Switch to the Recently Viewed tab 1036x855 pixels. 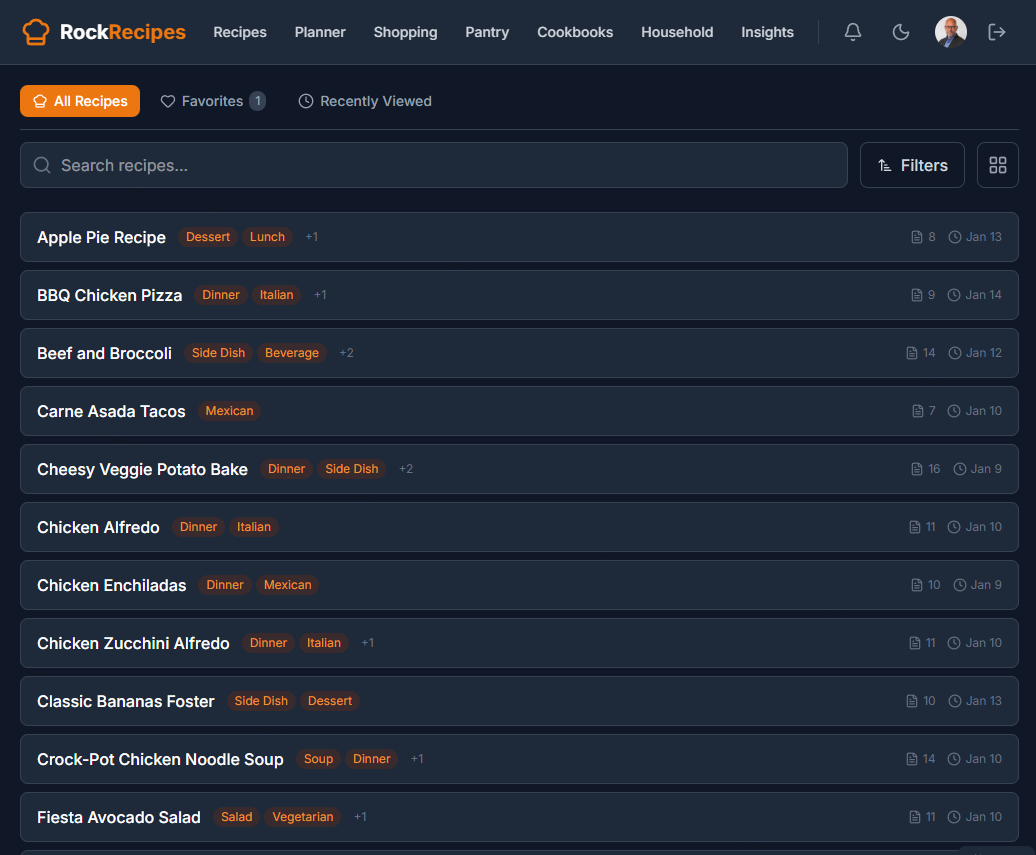[x=365, y=101]
